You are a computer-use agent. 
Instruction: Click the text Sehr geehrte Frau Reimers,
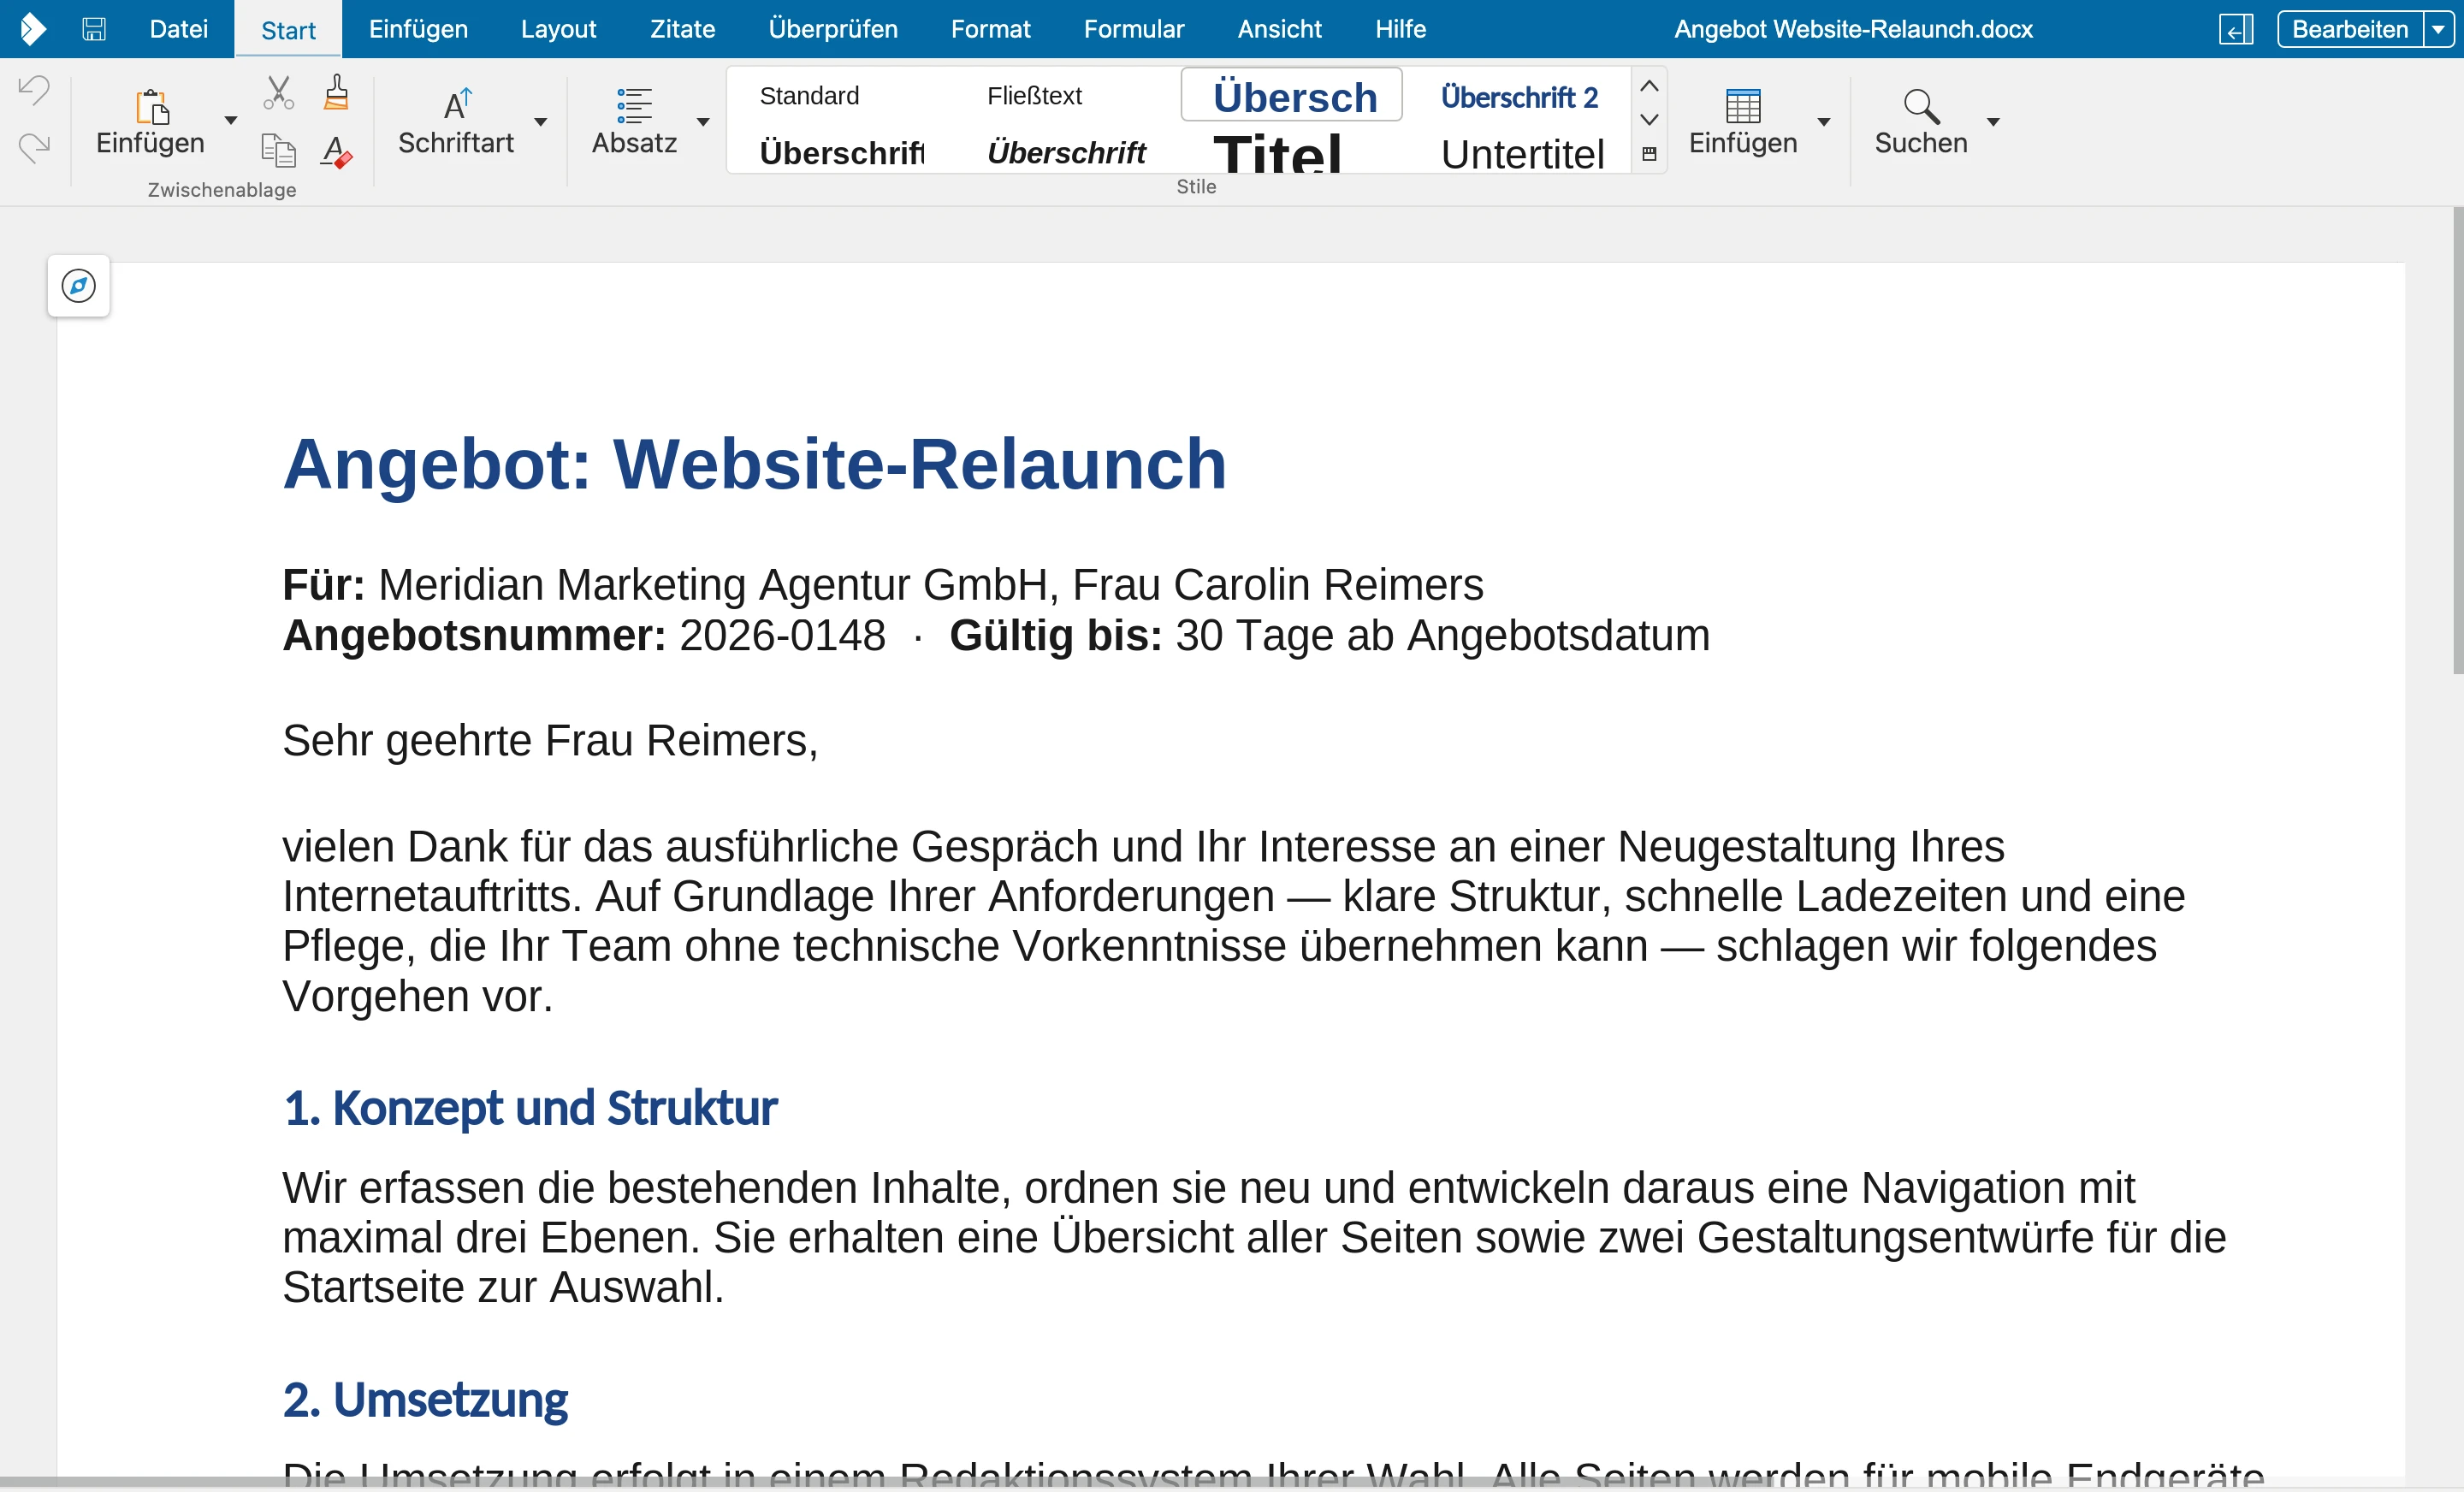click(x=550, y=741)
